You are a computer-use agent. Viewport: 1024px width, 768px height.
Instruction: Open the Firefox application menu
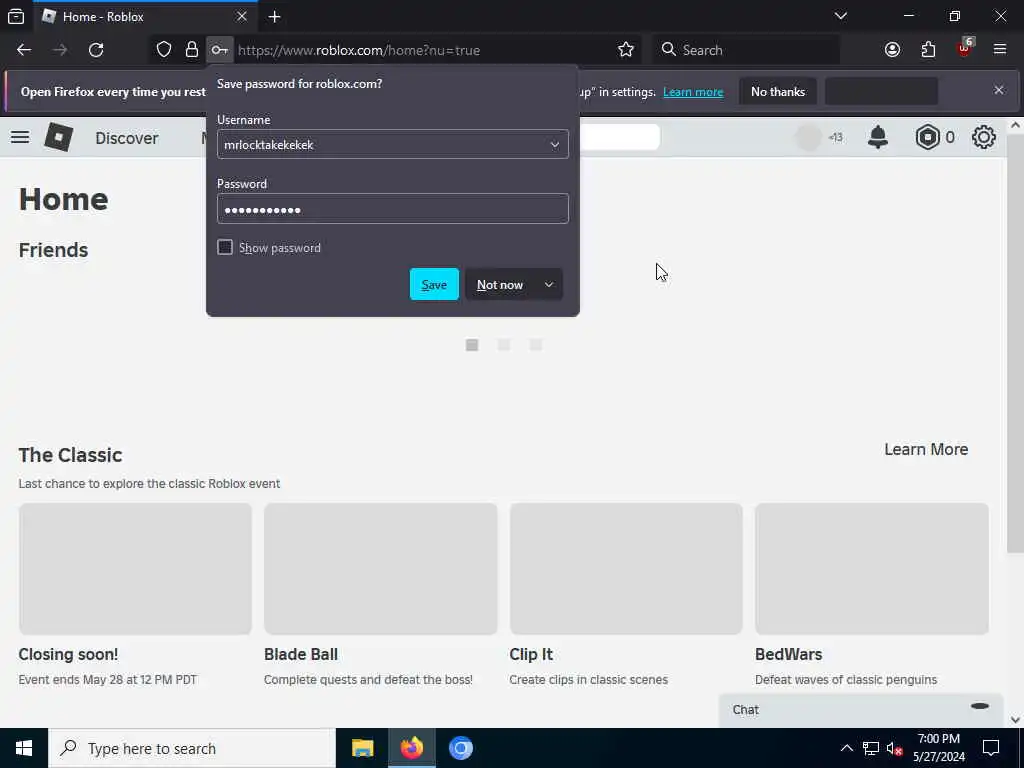click(1000, 50)
